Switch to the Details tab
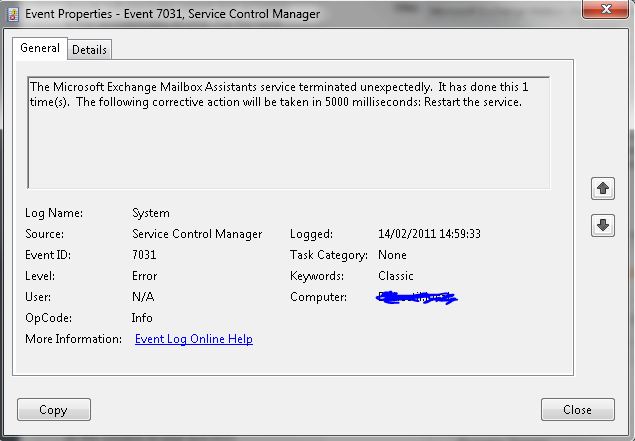635x441 pixels. pyautogui.click(x=89, y=50)
